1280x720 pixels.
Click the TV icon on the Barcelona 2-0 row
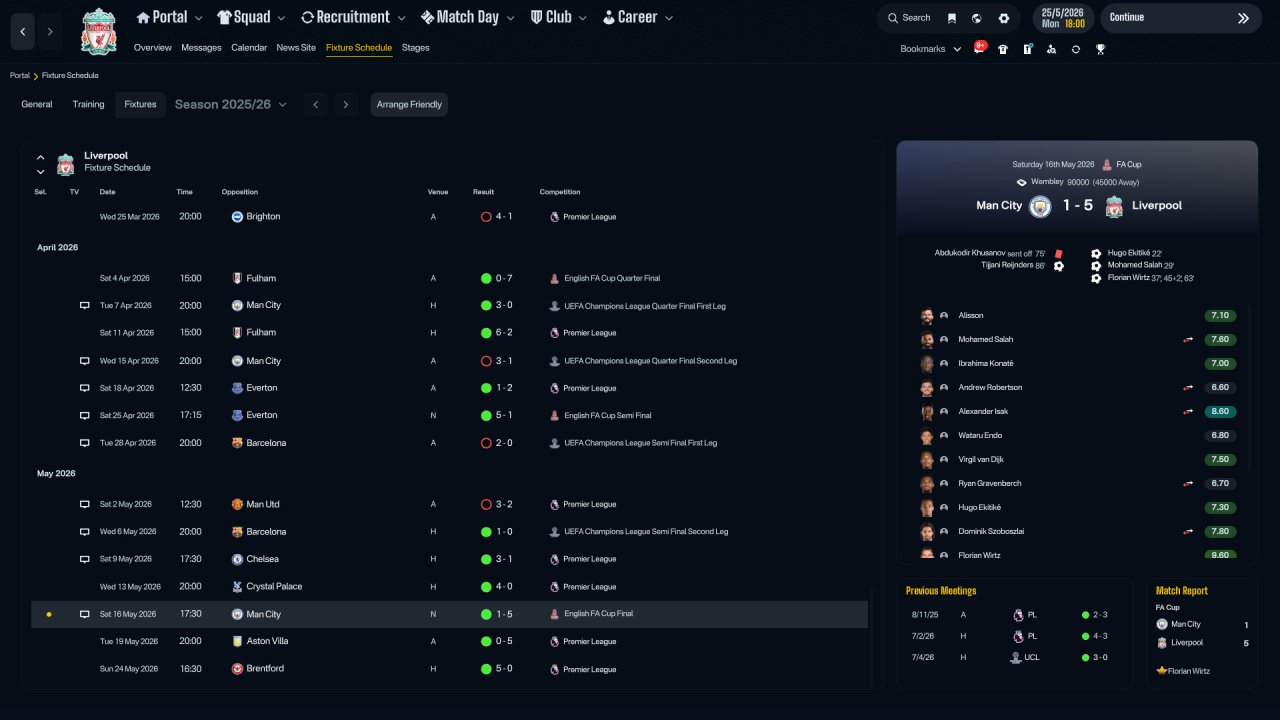(x=85, y=443)
